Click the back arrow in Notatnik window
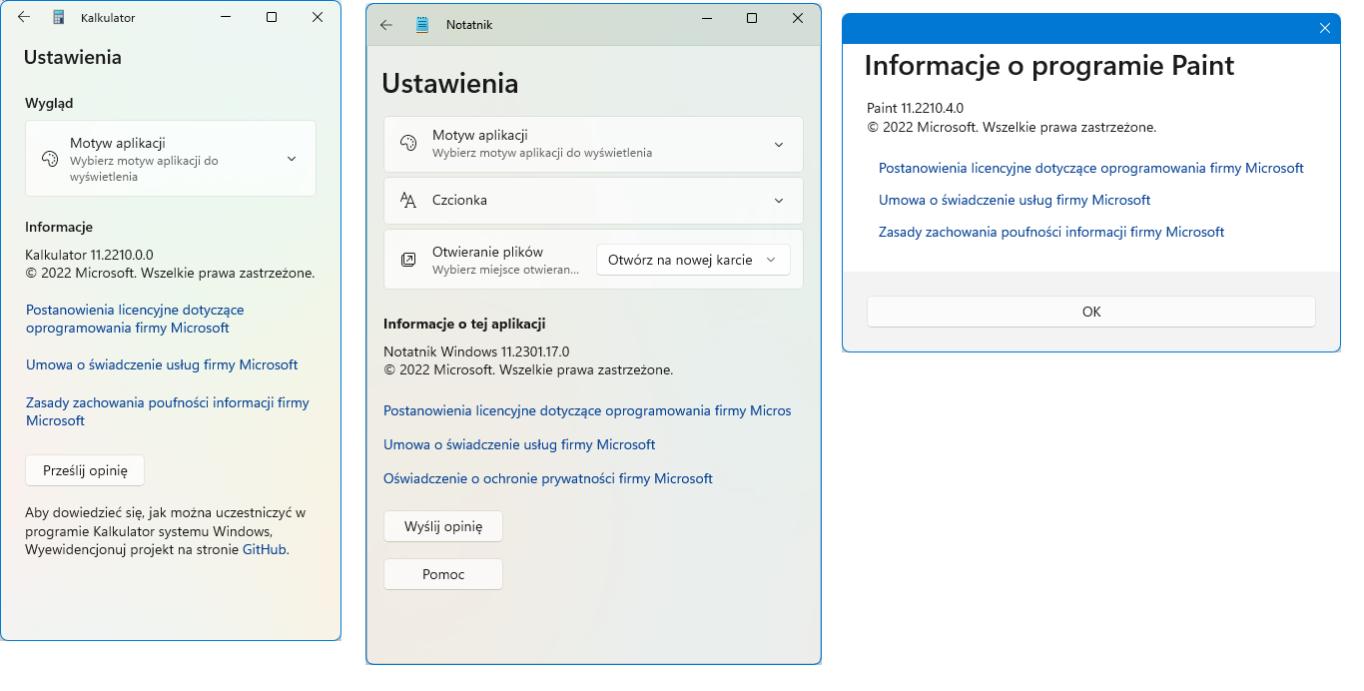 click(386, 25)
